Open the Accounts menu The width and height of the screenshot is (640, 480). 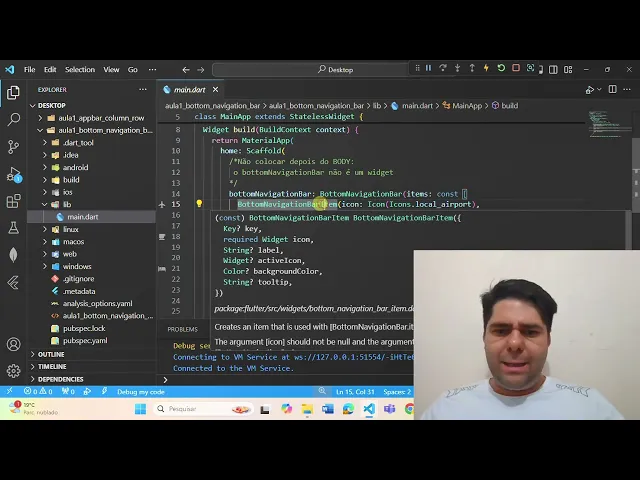click(x=13, y=344)
